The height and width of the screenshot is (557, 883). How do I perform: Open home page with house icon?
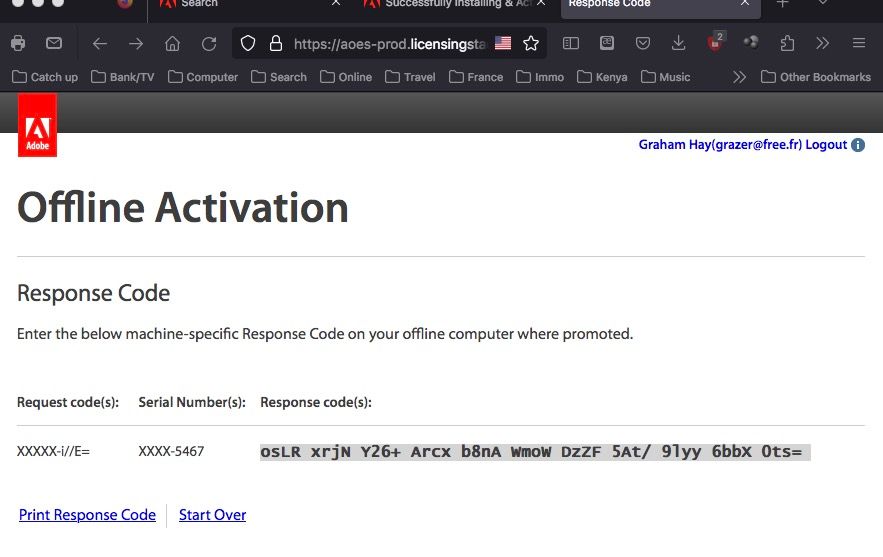click(172, 43)
